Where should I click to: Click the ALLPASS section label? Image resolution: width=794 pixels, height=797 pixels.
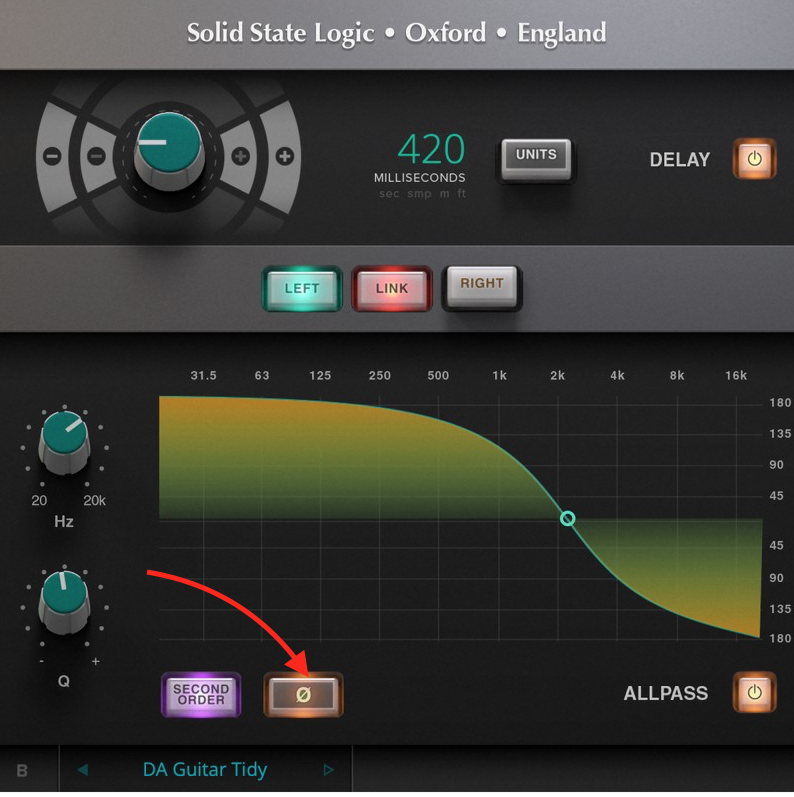coord(666,693)
